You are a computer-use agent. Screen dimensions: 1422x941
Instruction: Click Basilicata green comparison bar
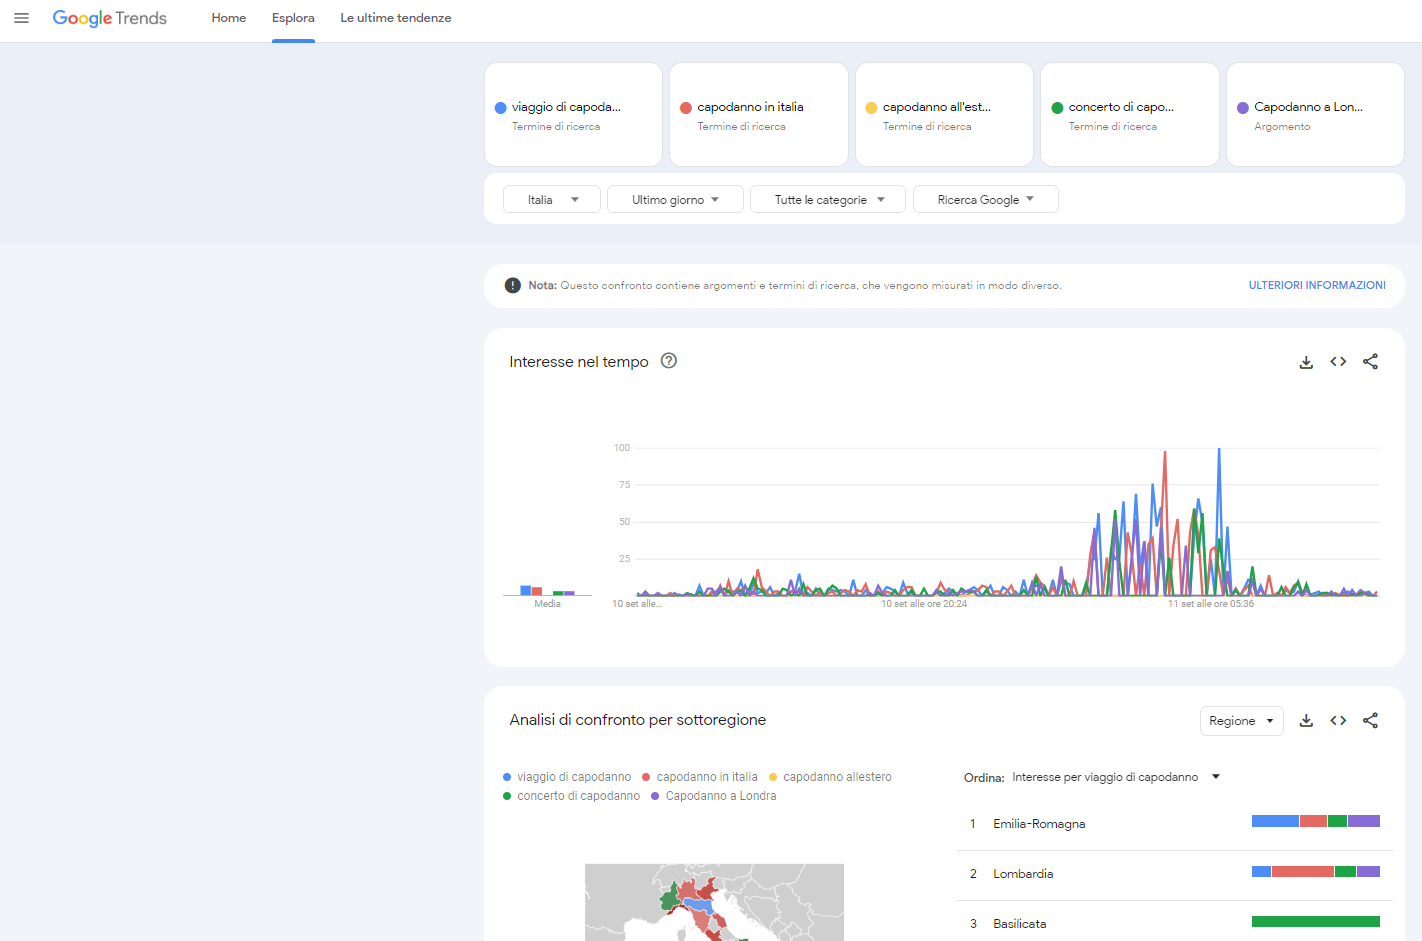tap(1316, 921)
